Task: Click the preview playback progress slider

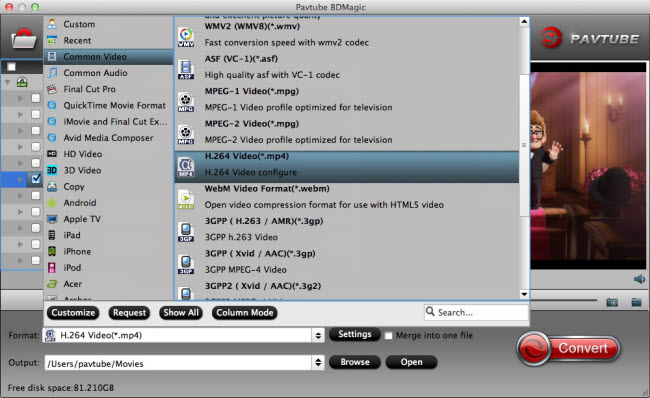Action: [564, 300]
